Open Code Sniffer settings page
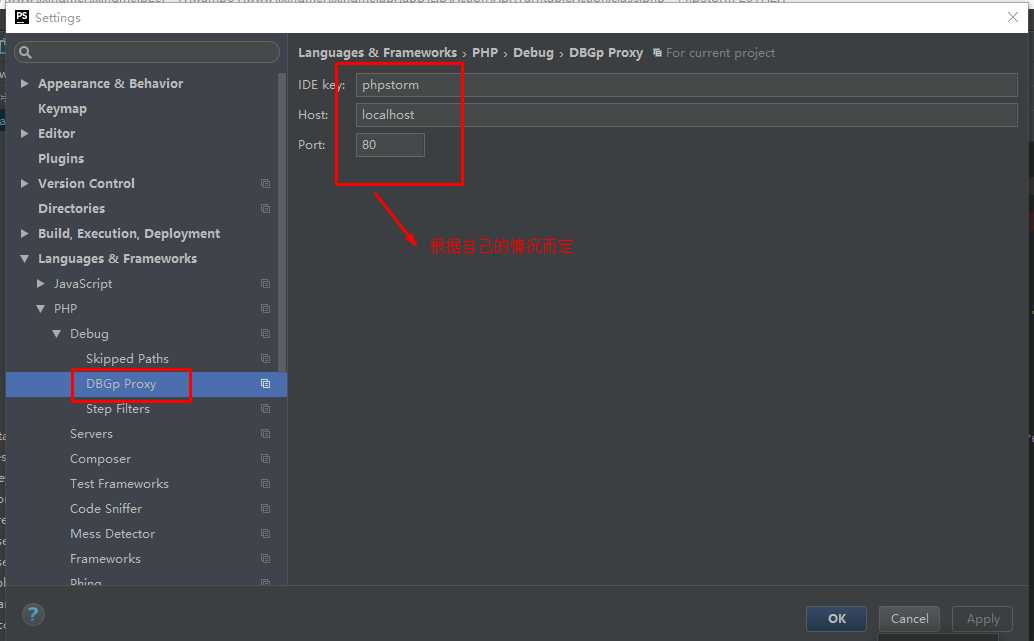 106,509
